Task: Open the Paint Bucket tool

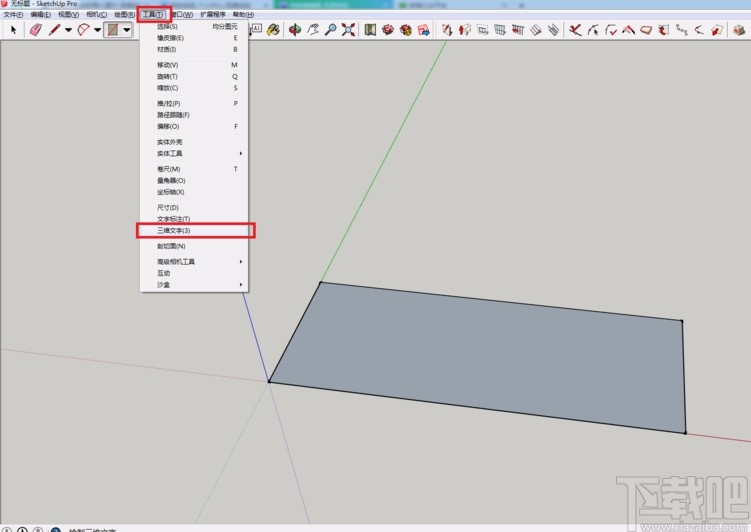Action: tap(273, 30)
